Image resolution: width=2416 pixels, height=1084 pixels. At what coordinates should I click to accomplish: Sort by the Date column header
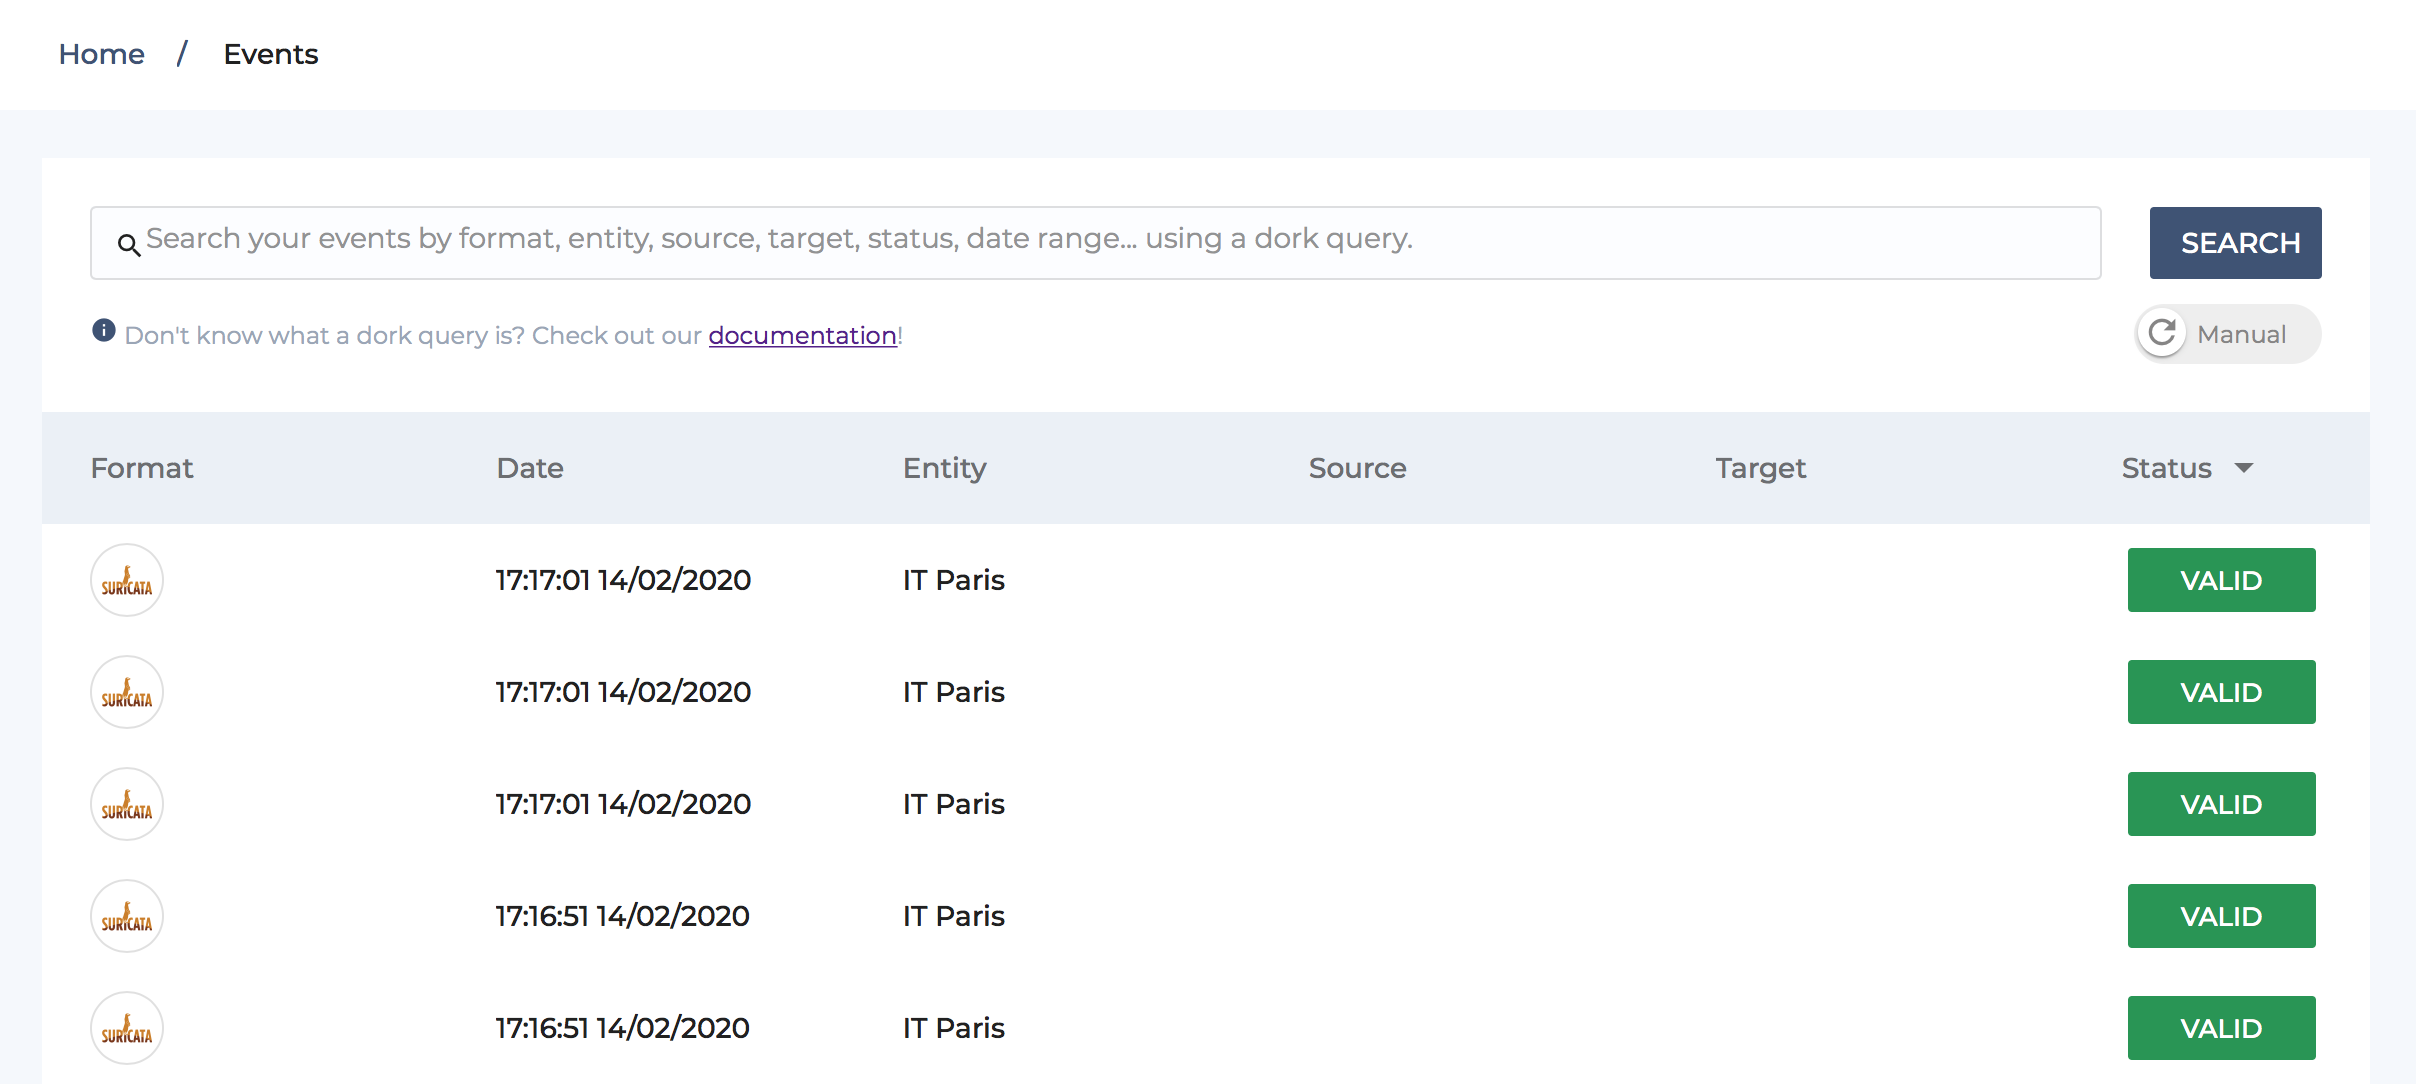coord(530,468)
